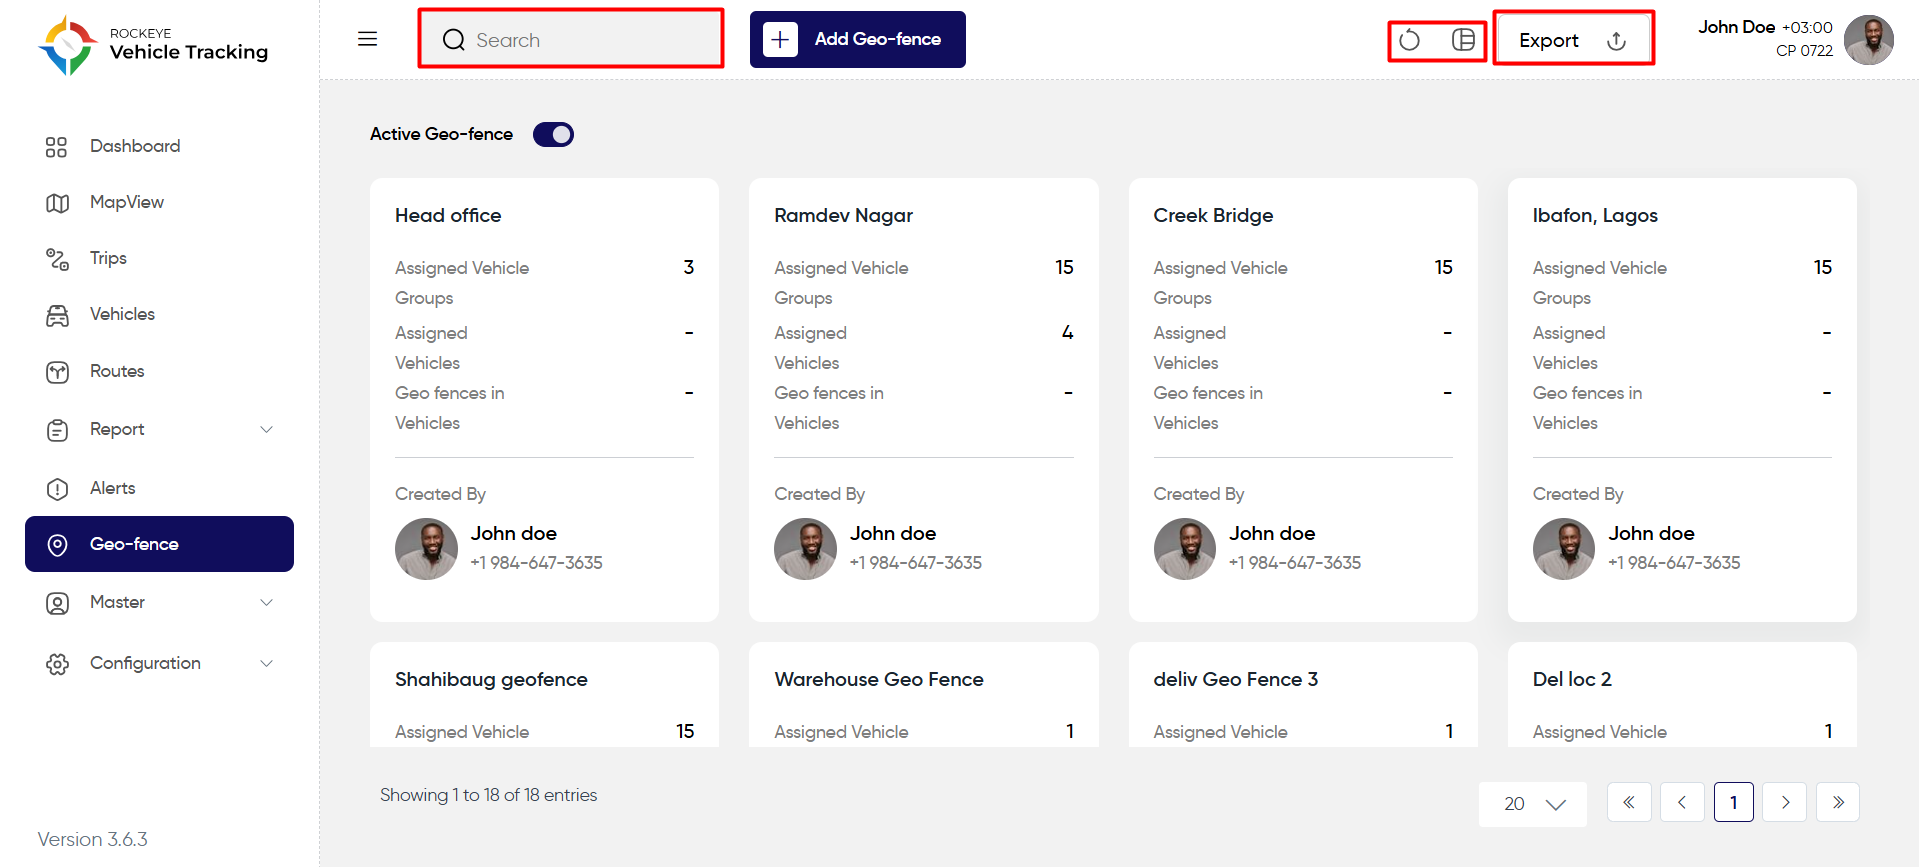Open the Warehouse Geo Fence card title
Viewport: 1919px width, 867px height.
[x=879, y=679]
